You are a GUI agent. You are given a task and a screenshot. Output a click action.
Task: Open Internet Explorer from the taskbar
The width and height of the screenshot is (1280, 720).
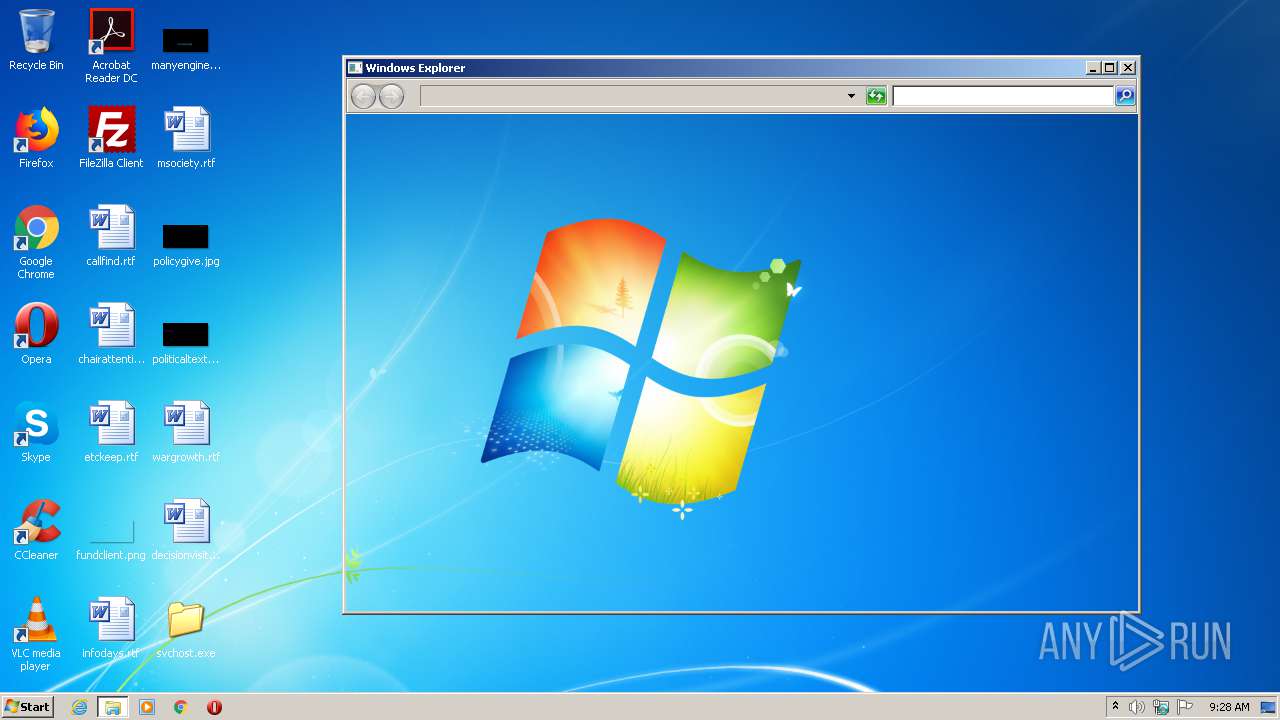[80, 707]
